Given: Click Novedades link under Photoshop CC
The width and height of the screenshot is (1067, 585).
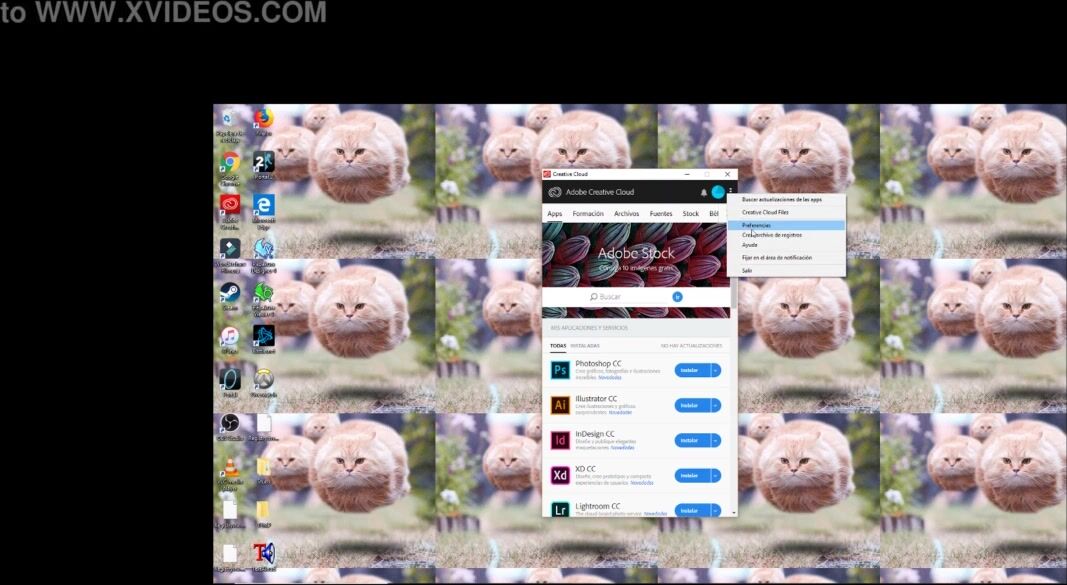Looking at the screenshot, I should coord(610,378).
